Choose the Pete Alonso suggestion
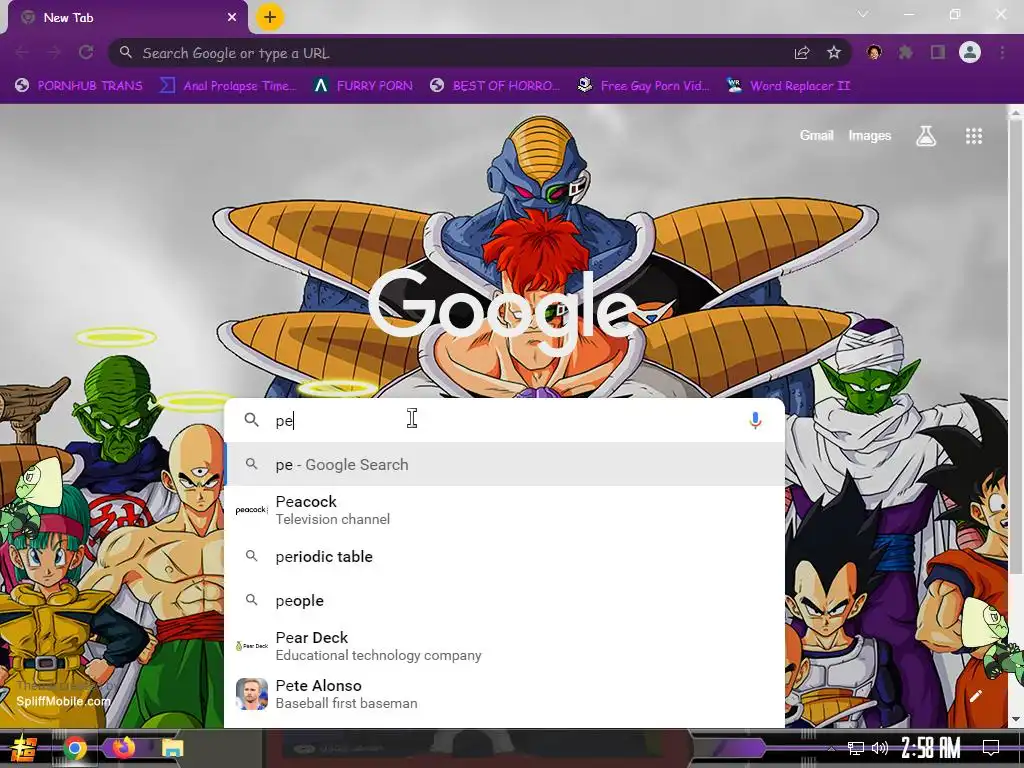The image size is (1024, 768). point(504,694)
